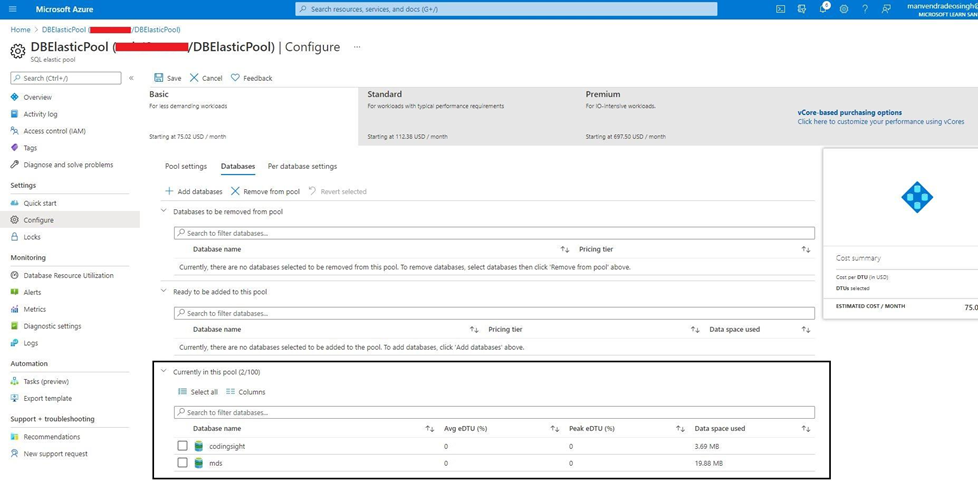The width and height of the screenshot is (978, 482).
Task: Click Add databases
Action: [193, 191]
